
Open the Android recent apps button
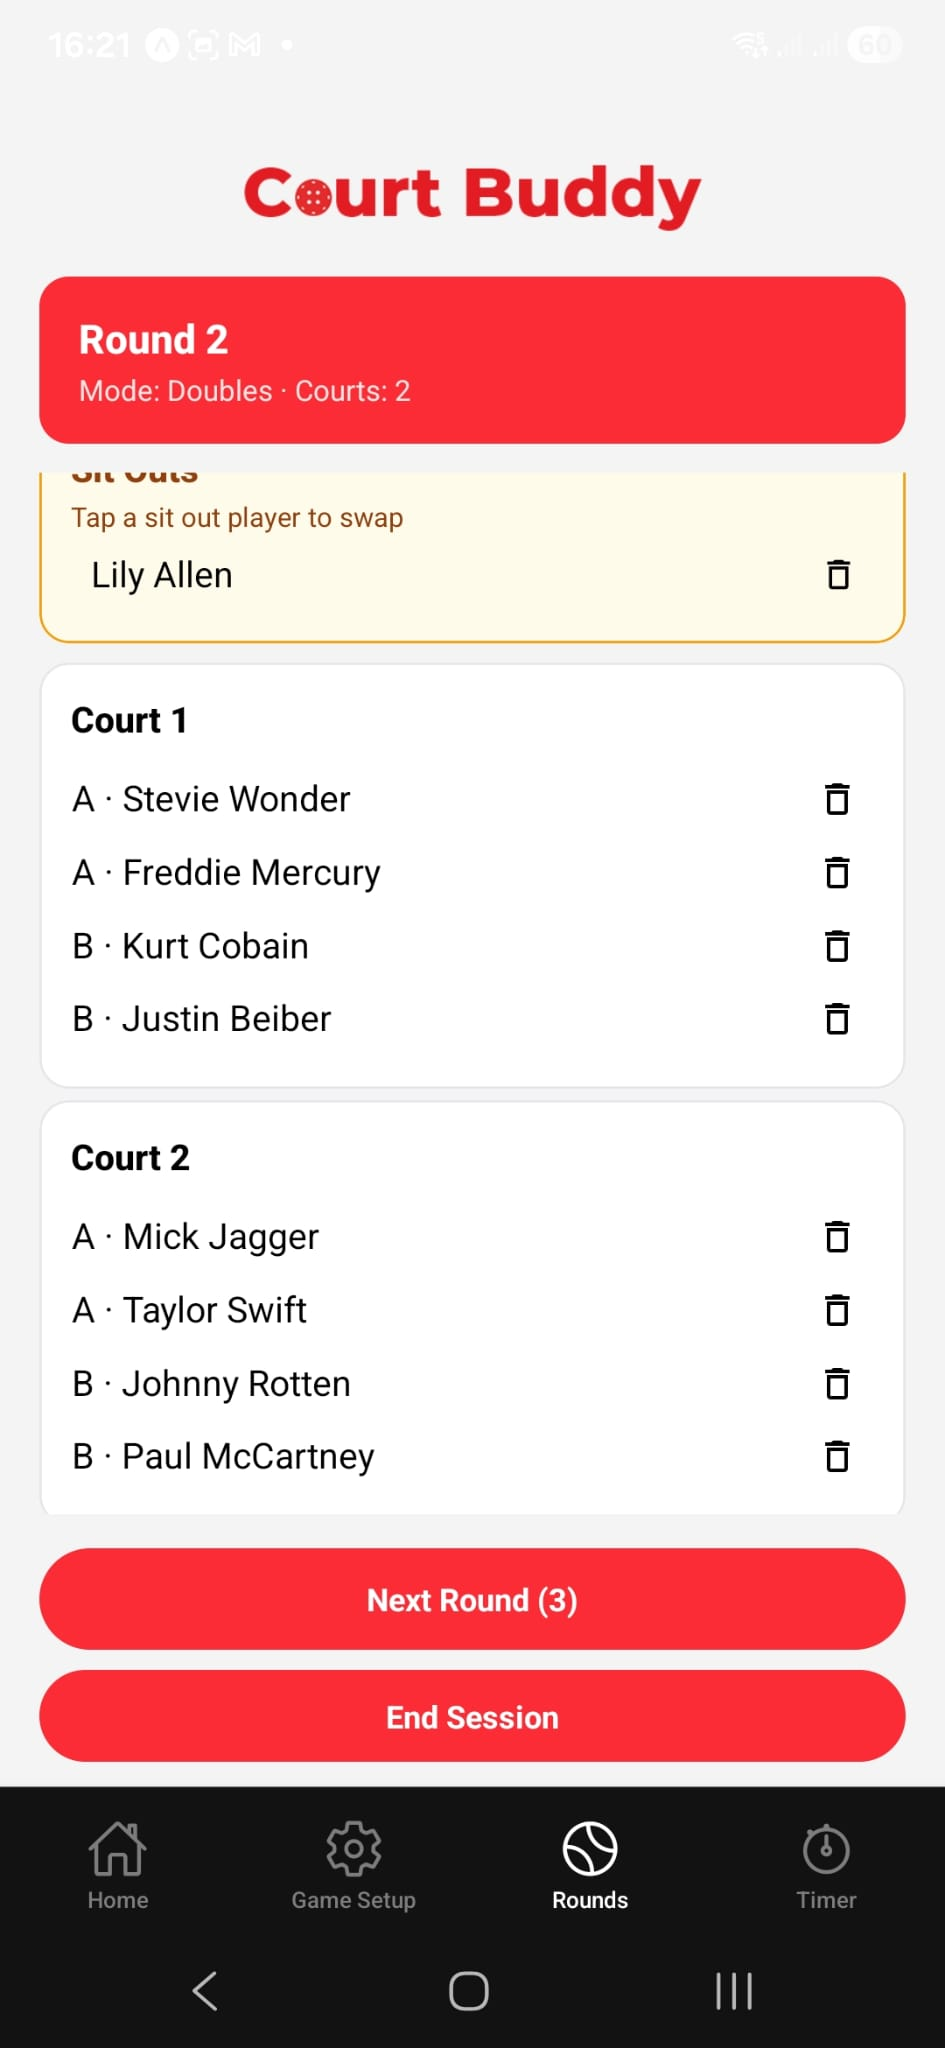[733, 1991]
